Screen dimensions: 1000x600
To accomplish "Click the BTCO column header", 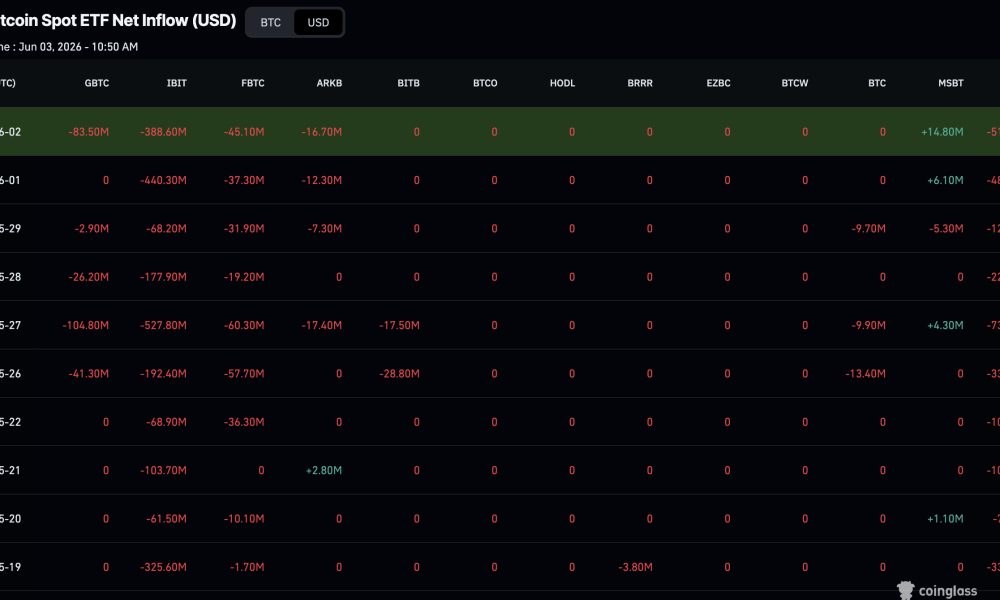I will 485,83.
